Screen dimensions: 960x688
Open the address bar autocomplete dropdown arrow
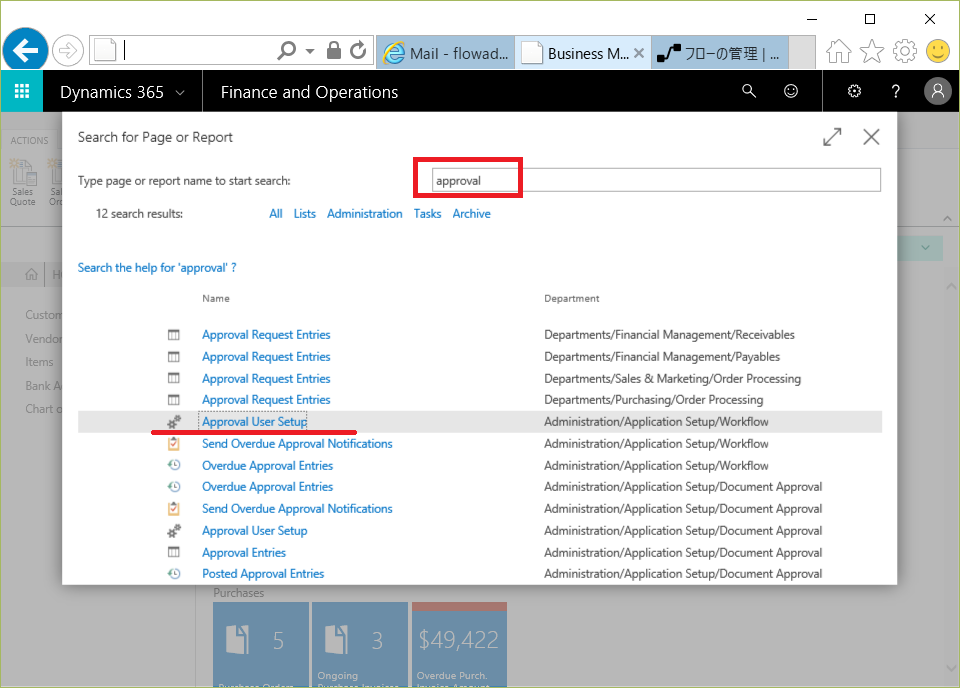(x=310, y=51)
